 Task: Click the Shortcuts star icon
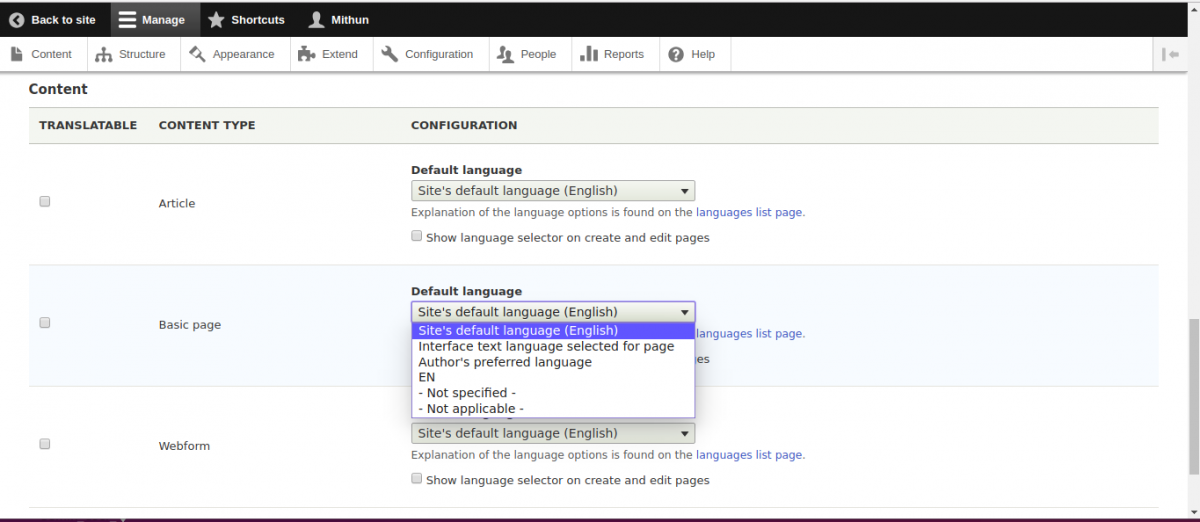(216, 19)
